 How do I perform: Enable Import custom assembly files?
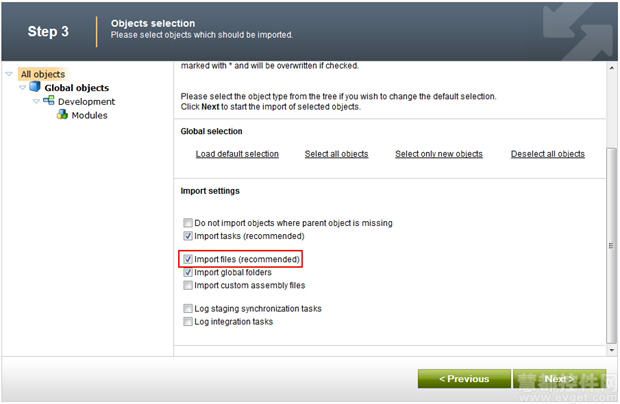[x=188, y=285]
